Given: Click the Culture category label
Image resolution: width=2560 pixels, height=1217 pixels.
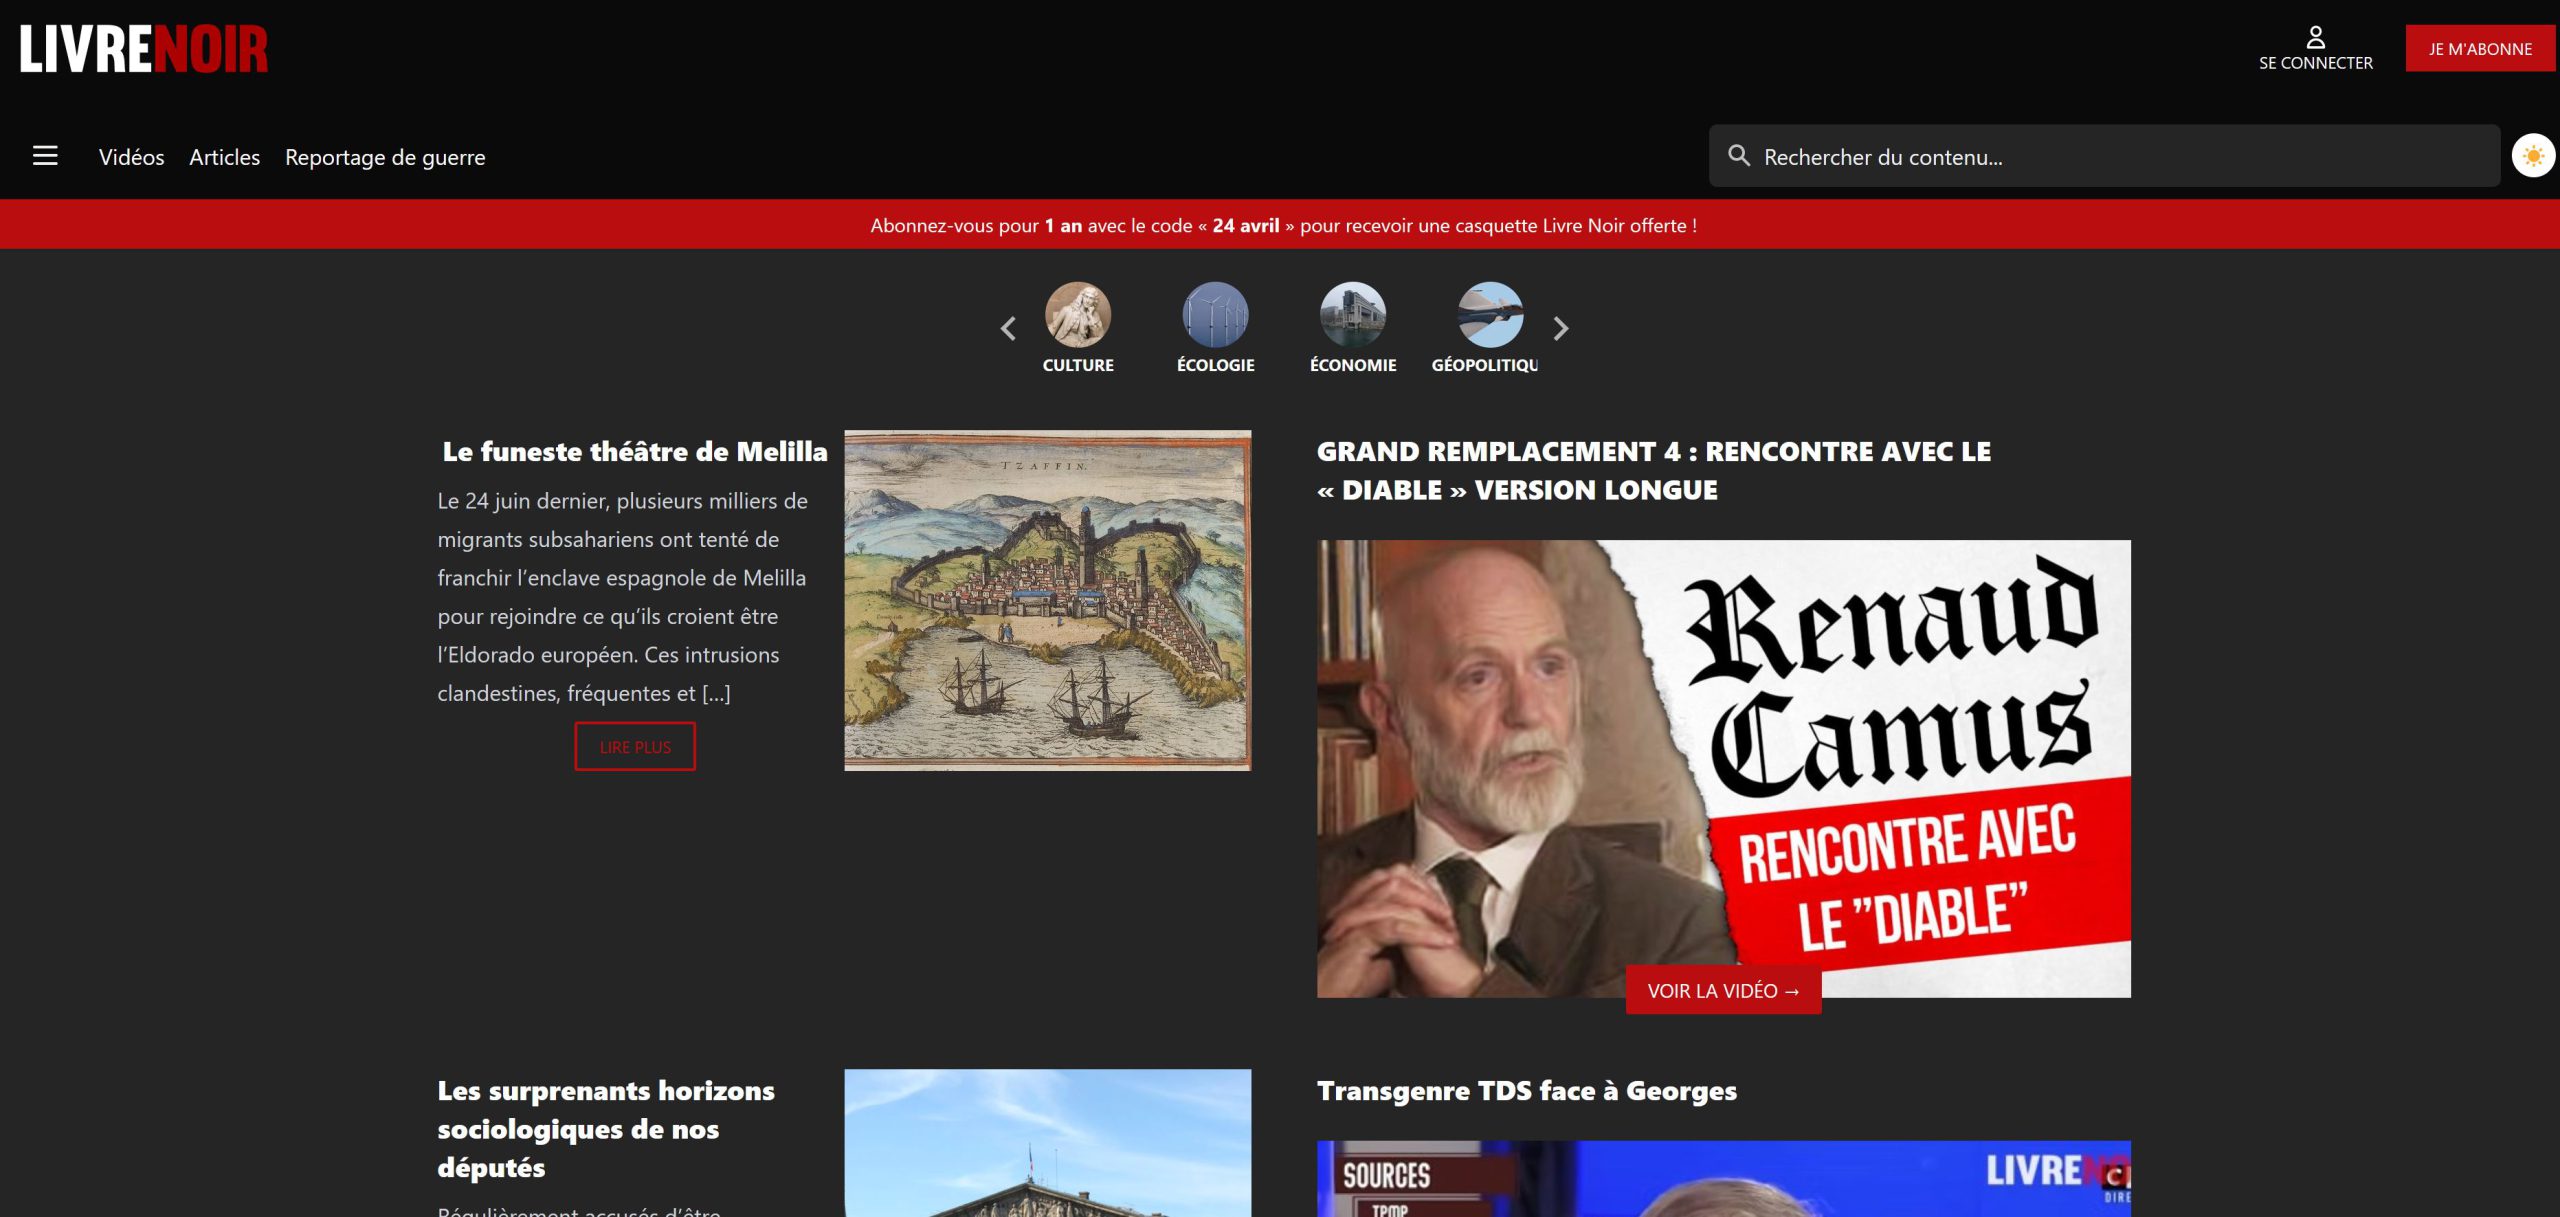Looking at the screenshot, I should pos(1078,366).
